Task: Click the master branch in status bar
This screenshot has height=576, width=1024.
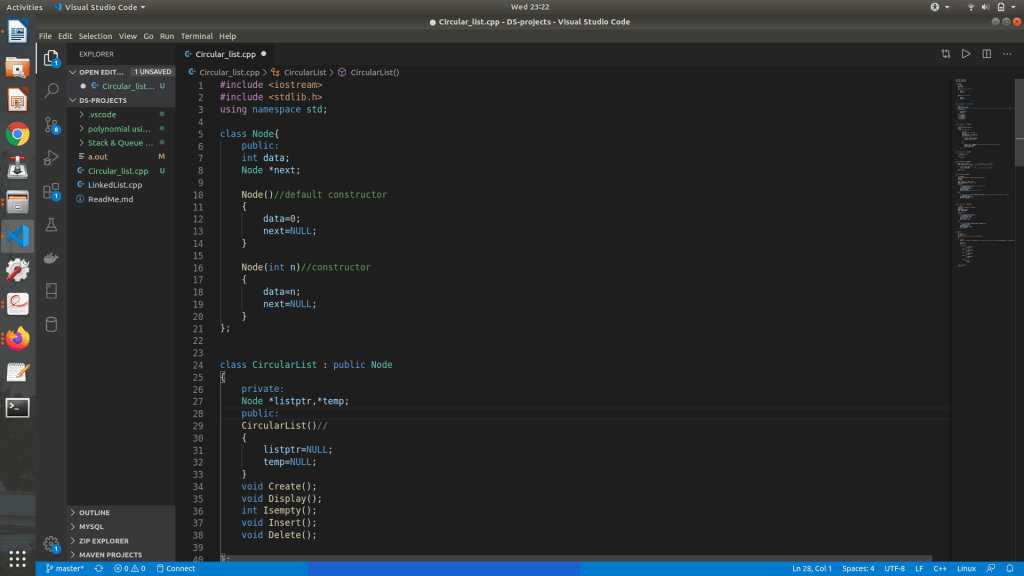Action: pyautogui.click(x=65, y=568)
